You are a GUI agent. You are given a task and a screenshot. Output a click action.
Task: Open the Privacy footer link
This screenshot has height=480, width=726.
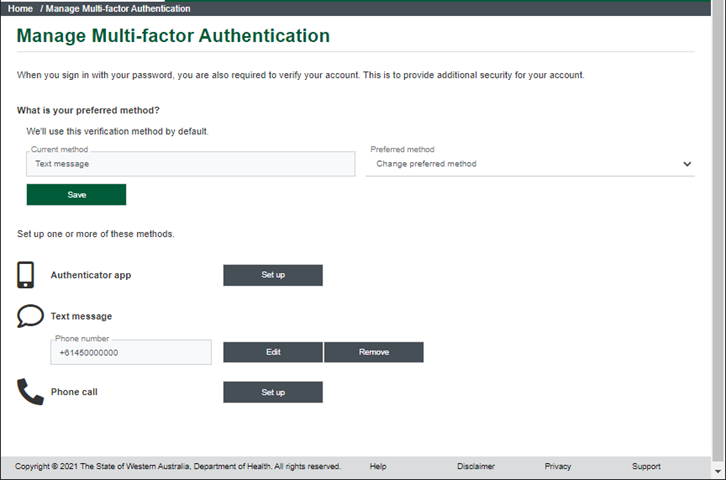click(x=558, y=466)
